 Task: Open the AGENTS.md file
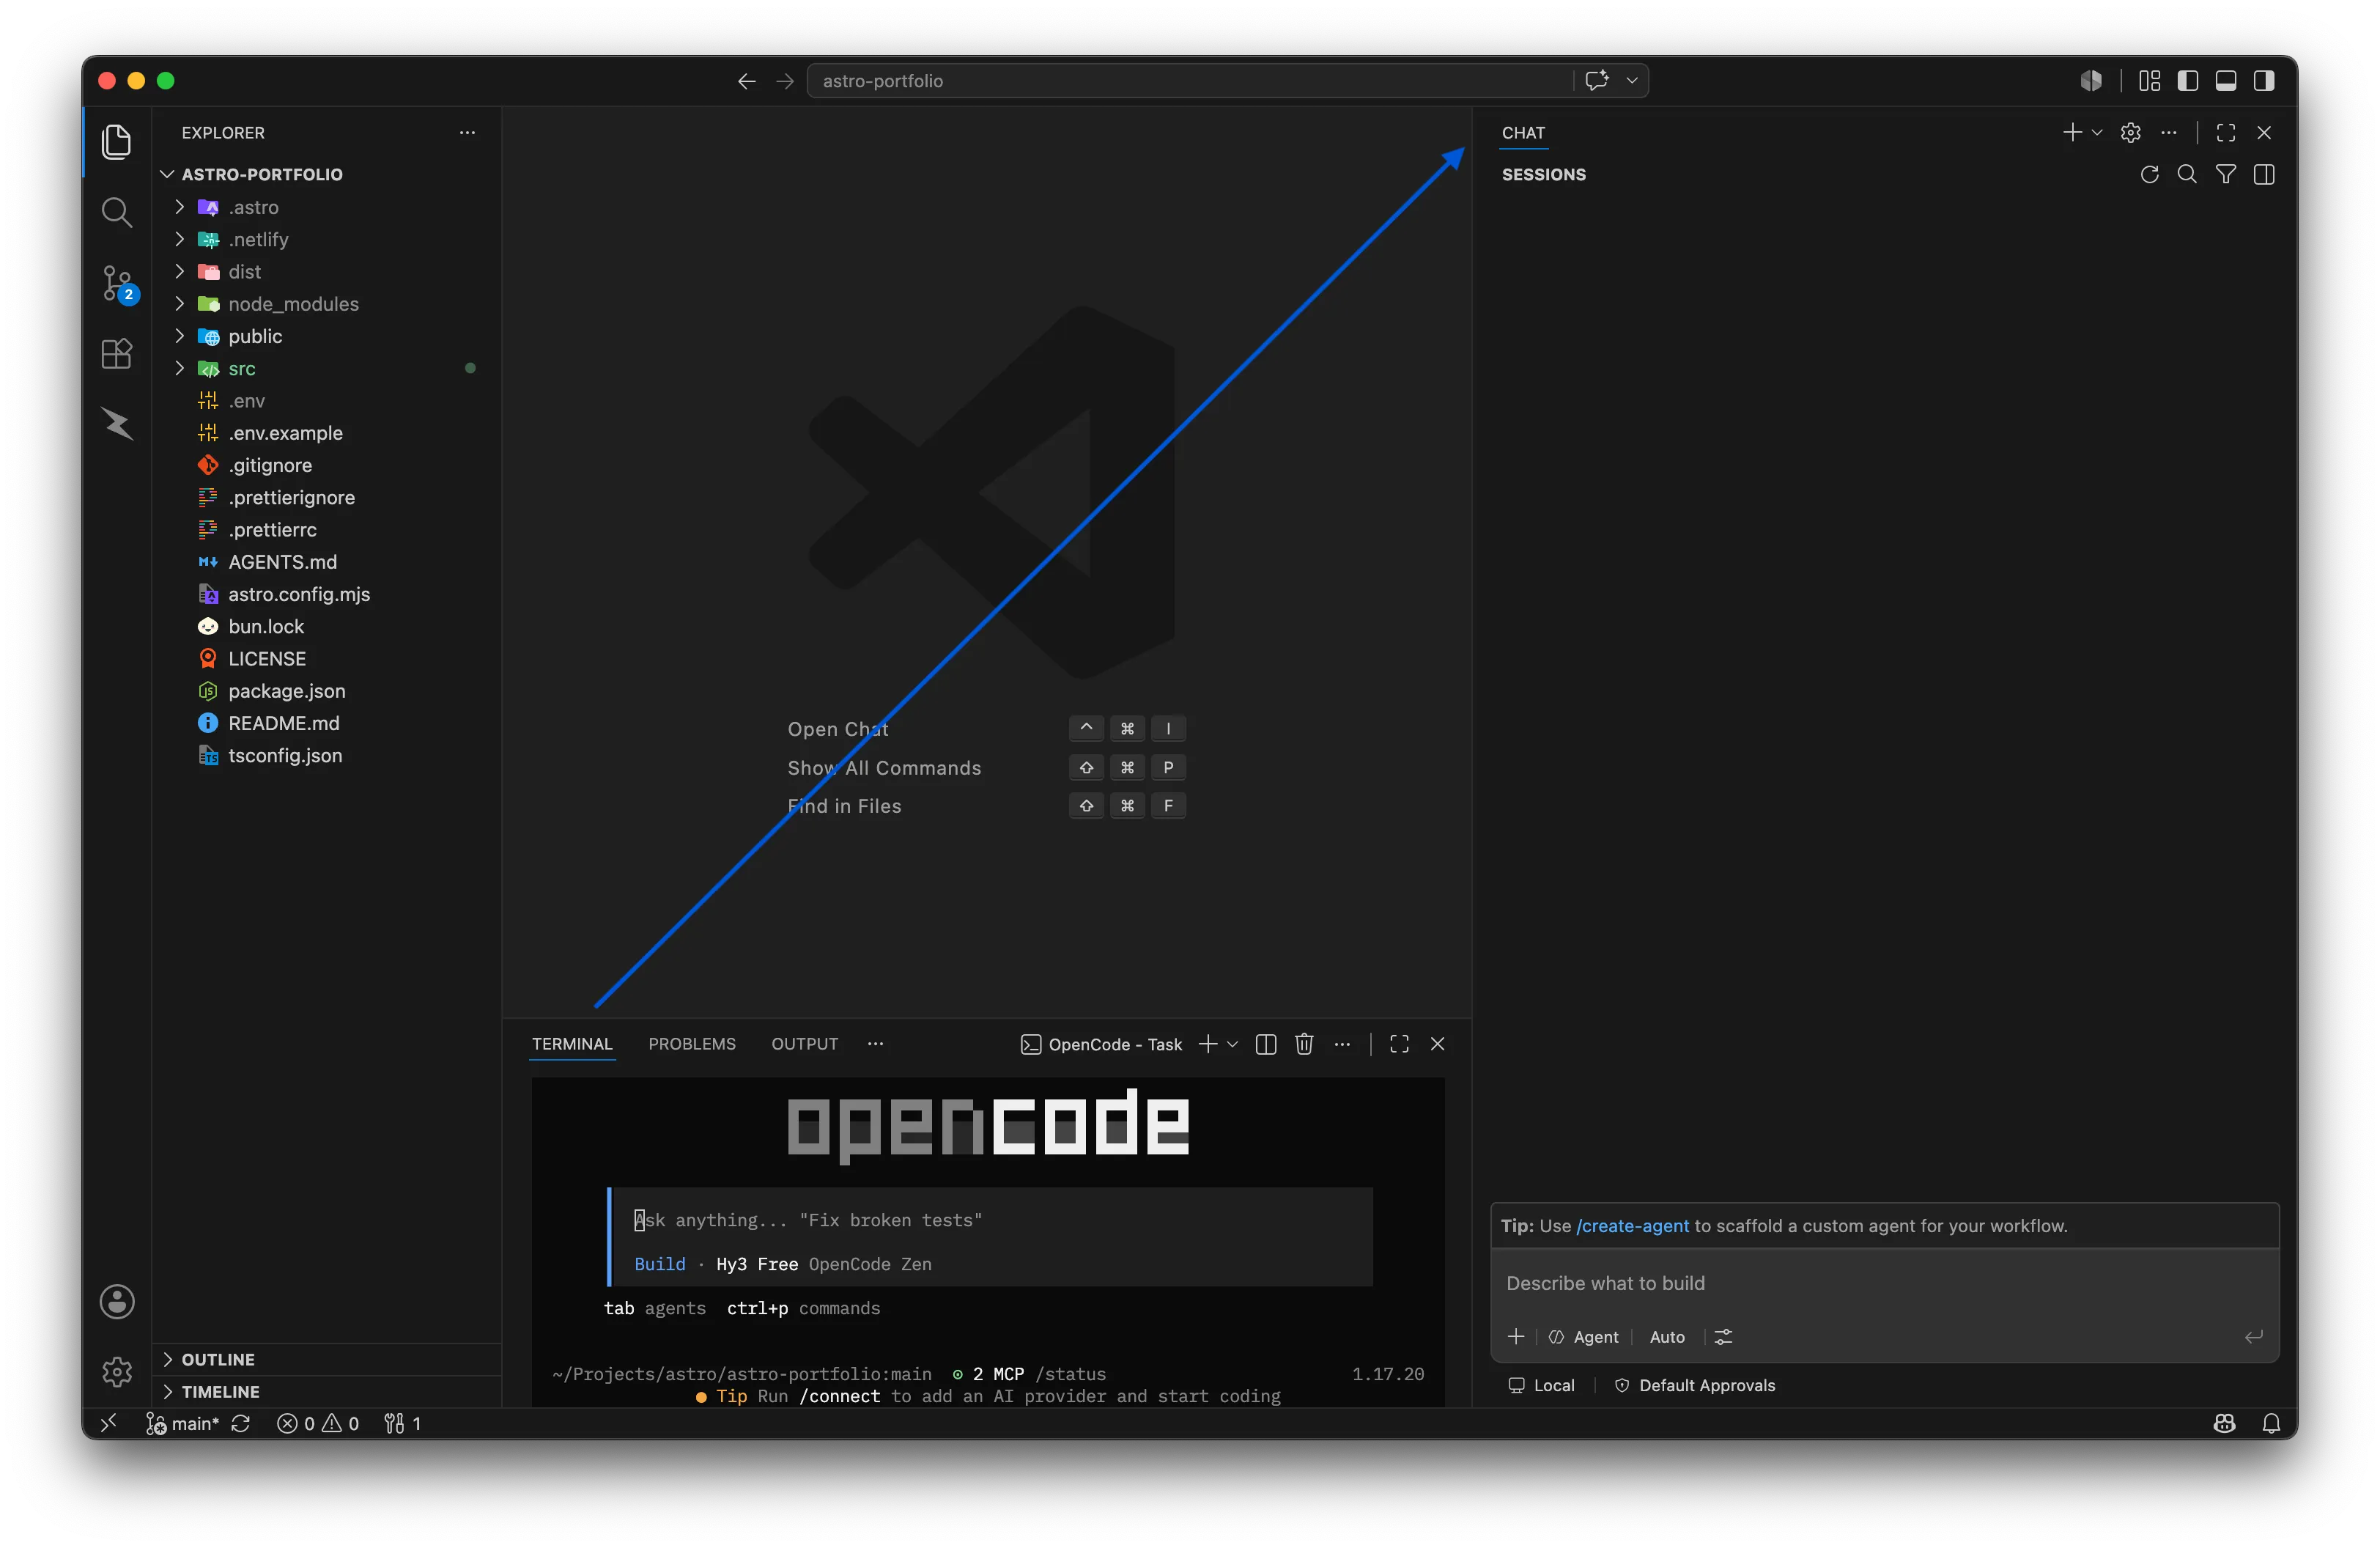[327, 561]
